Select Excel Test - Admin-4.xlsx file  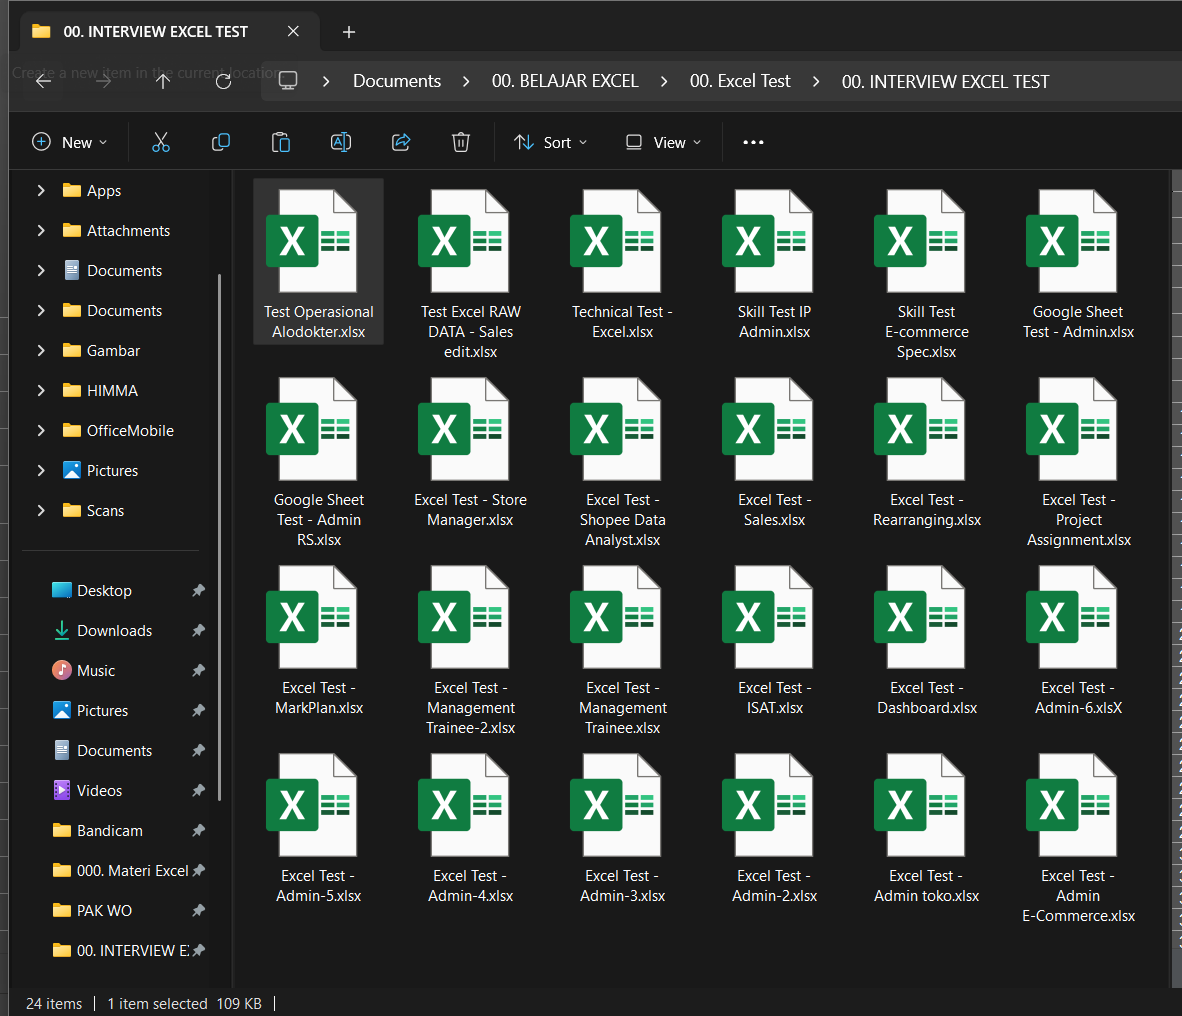point(470,826)
